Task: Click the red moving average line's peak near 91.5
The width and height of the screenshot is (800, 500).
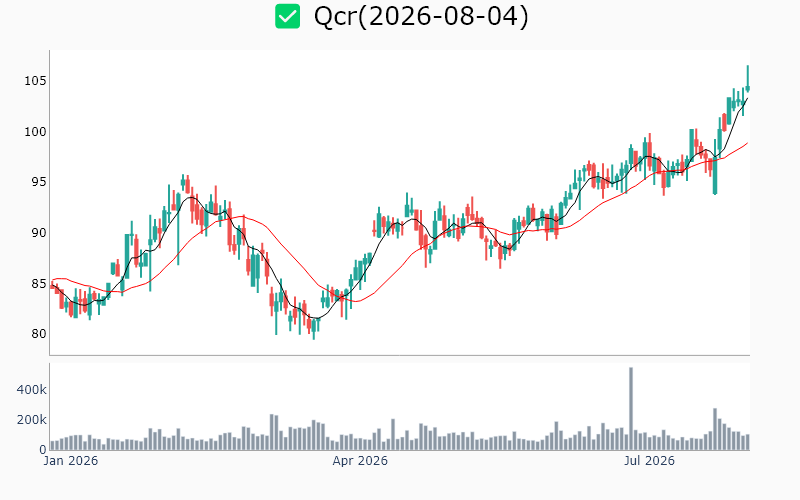Action: click(x=244, y=216)
